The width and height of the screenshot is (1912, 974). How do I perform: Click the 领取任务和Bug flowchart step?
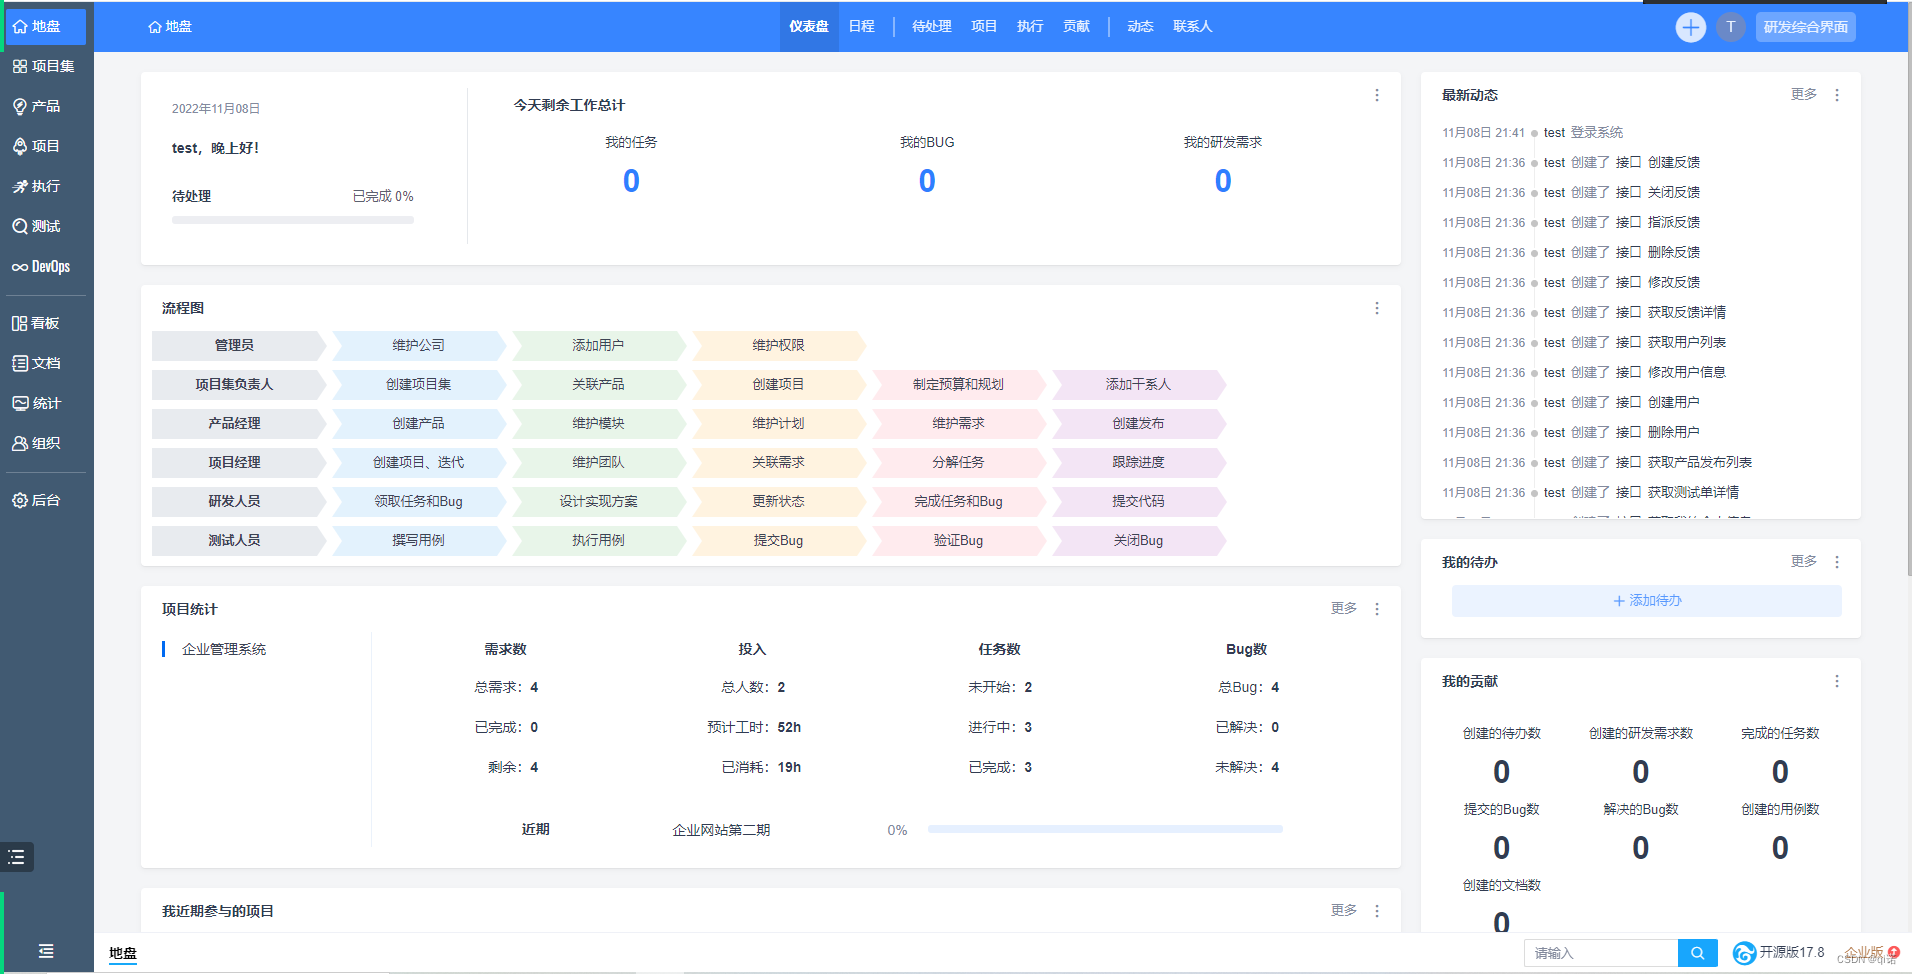[x=419, y=501]
